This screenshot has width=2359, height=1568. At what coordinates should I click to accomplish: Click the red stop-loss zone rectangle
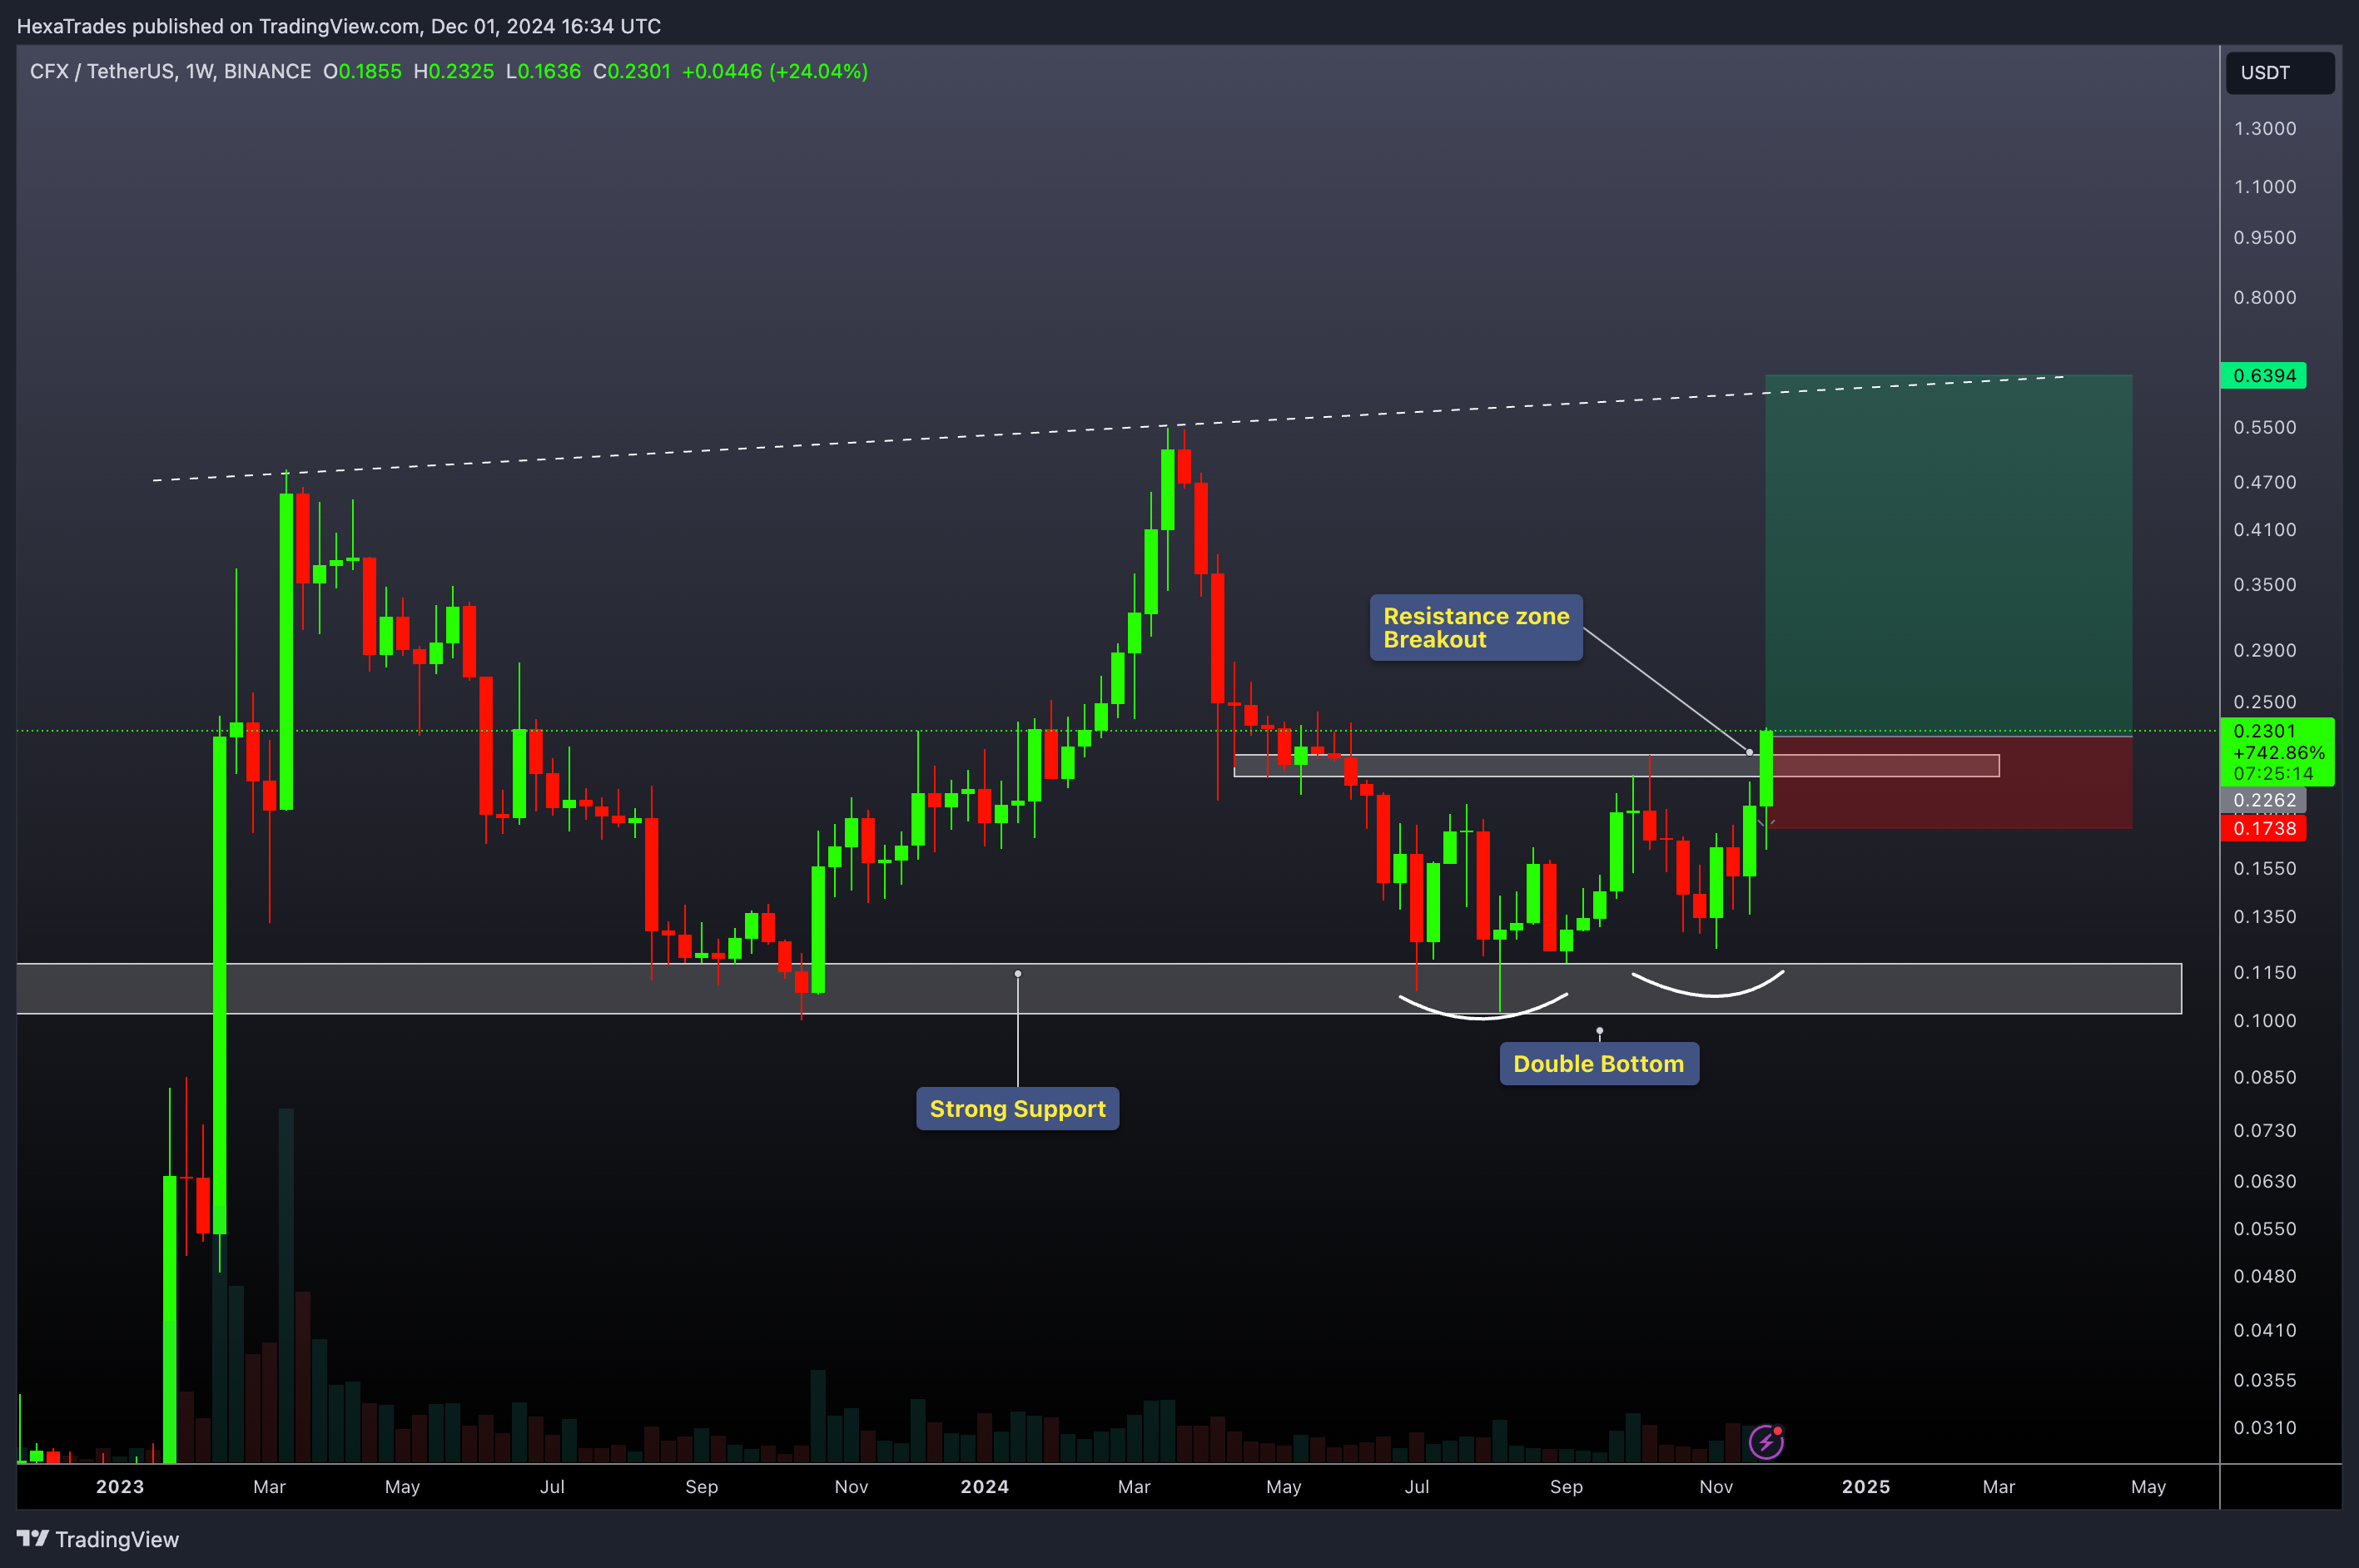click(x=1949, y=782)
